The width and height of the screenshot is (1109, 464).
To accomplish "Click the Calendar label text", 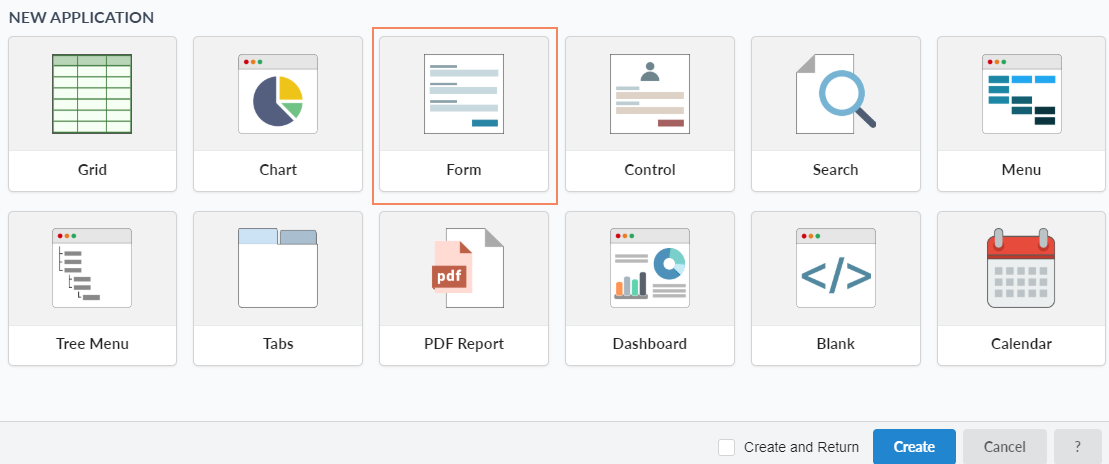I will [1021, 344].
